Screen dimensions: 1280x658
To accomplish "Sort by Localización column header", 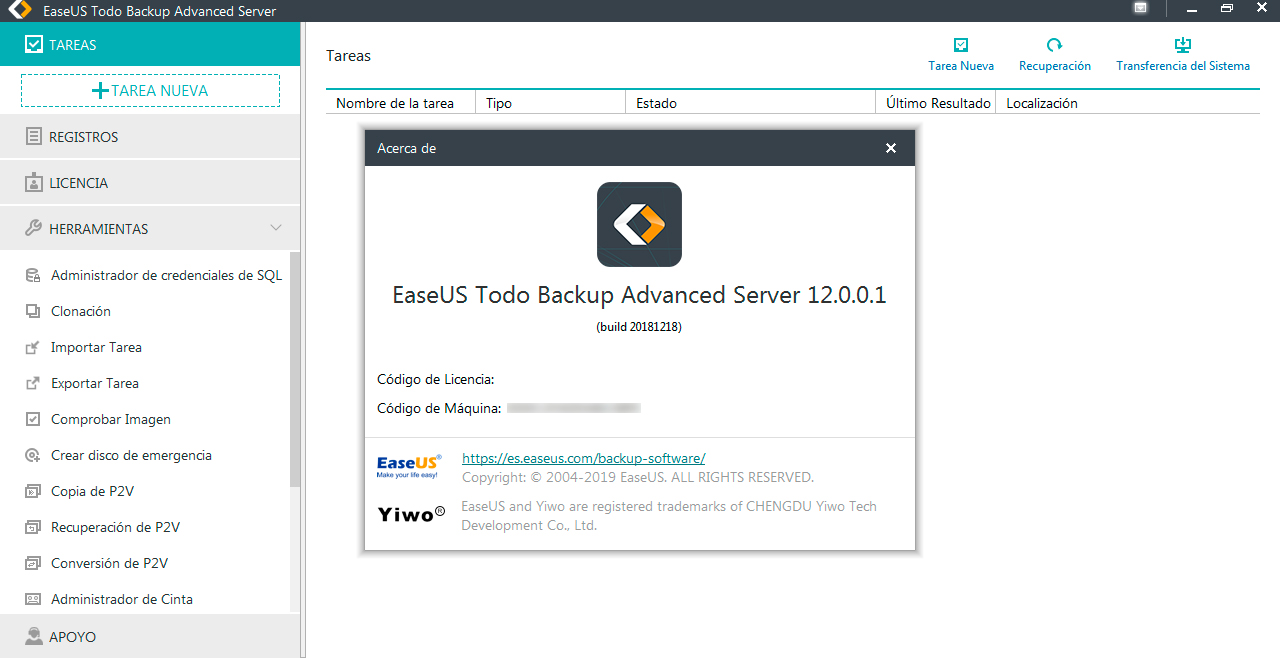I will (x=1127, y=103).
